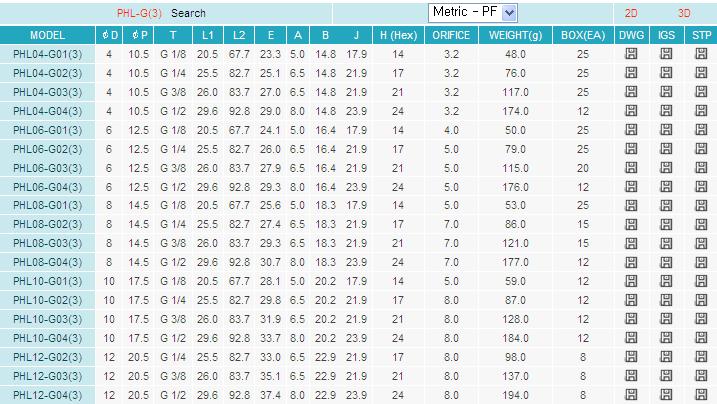Download IGS file for PHL06-G04(3)

click(666, 187)
